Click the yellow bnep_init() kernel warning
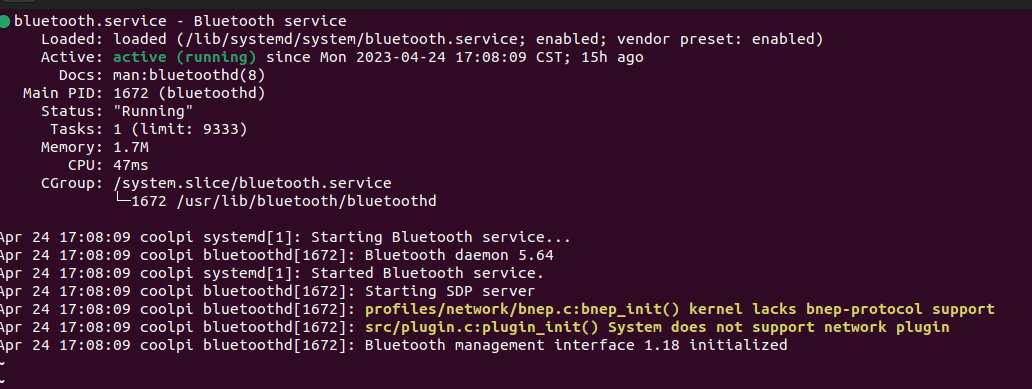 [679, 309]
